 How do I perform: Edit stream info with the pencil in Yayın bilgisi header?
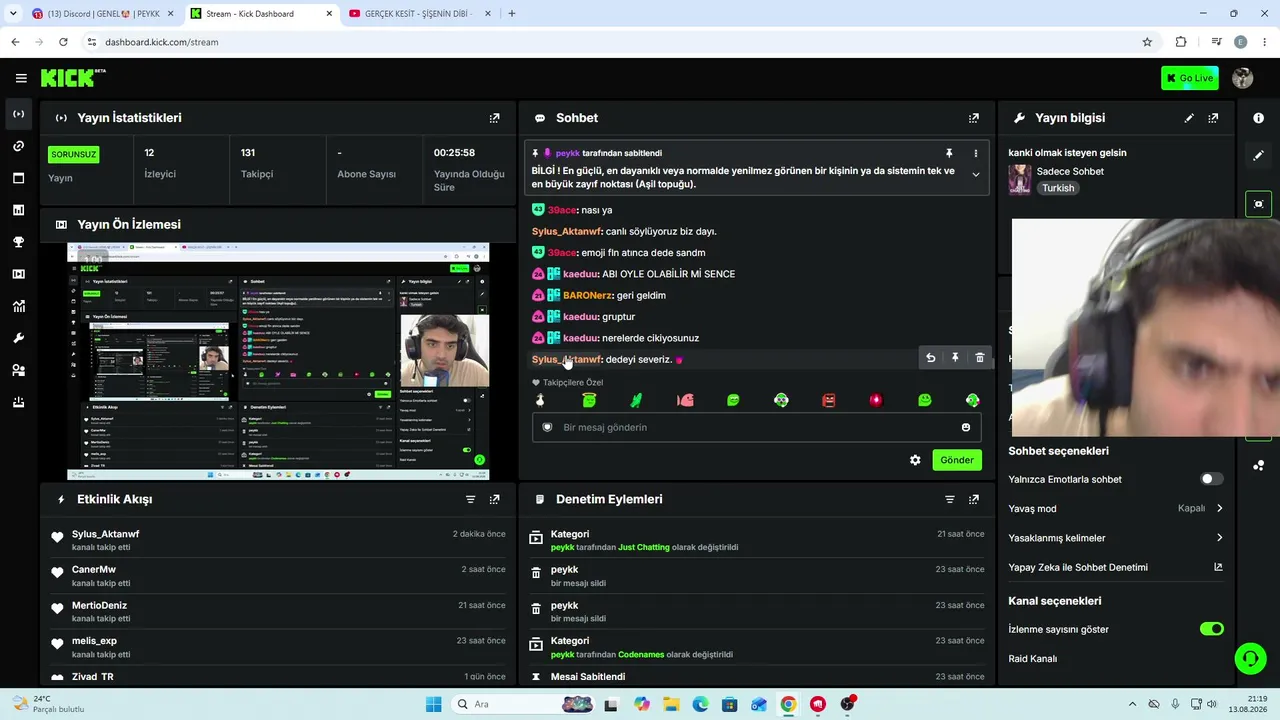click(1189, 118)
